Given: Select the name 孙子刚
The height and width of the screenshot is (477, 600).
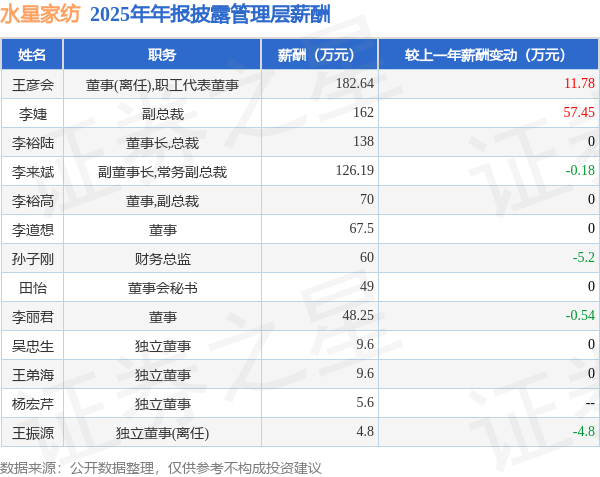Looking at the screenshot, I should click(x=33, y=259).
